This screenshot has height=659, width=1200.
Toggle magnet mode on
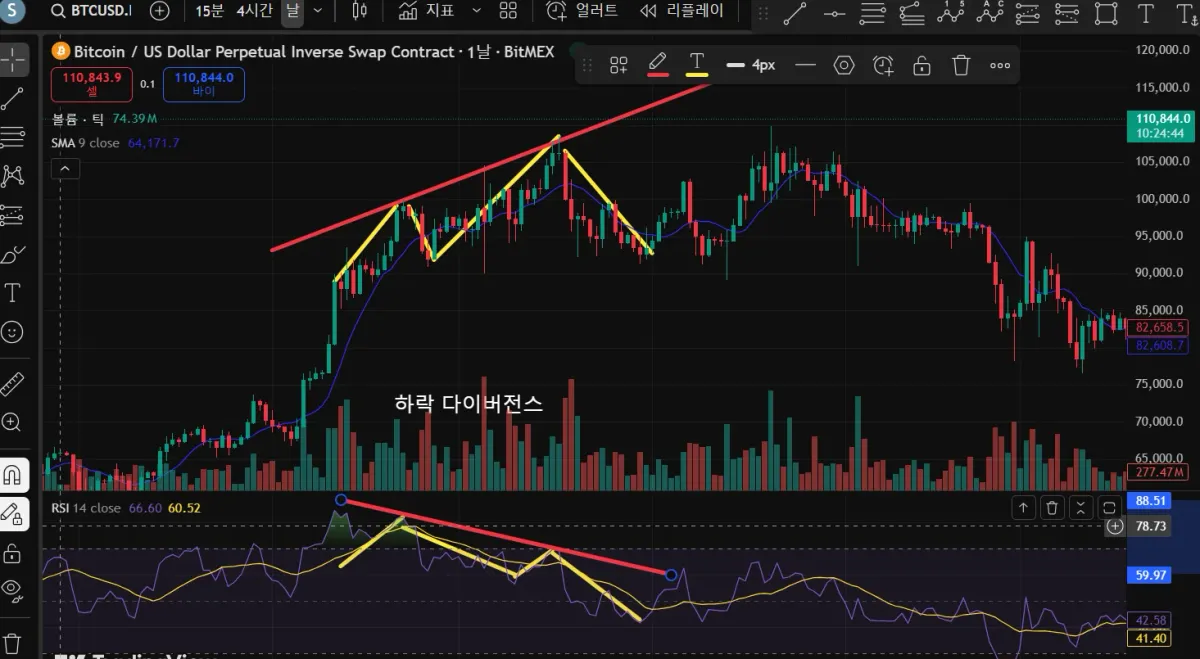13,474
